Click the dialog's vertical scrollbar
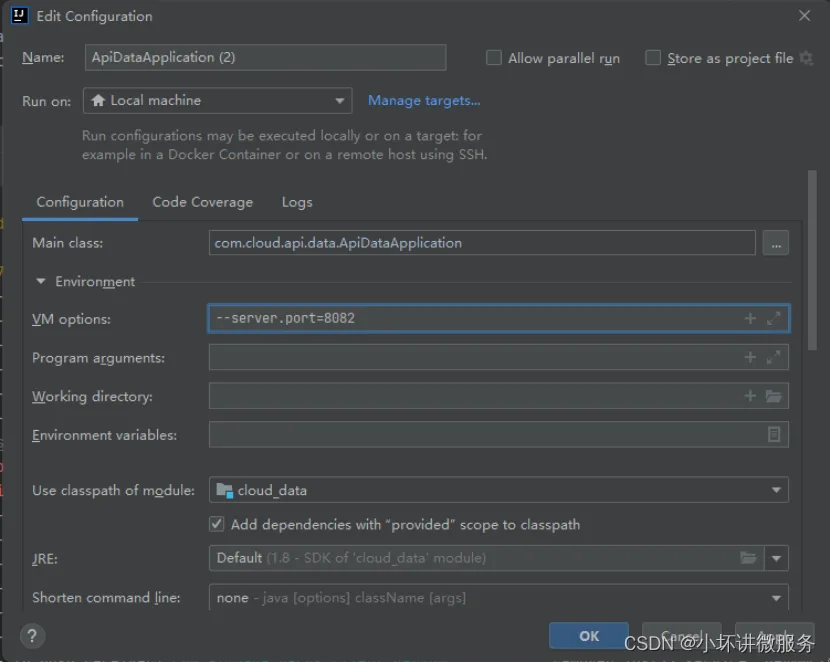 coord(812,260)
